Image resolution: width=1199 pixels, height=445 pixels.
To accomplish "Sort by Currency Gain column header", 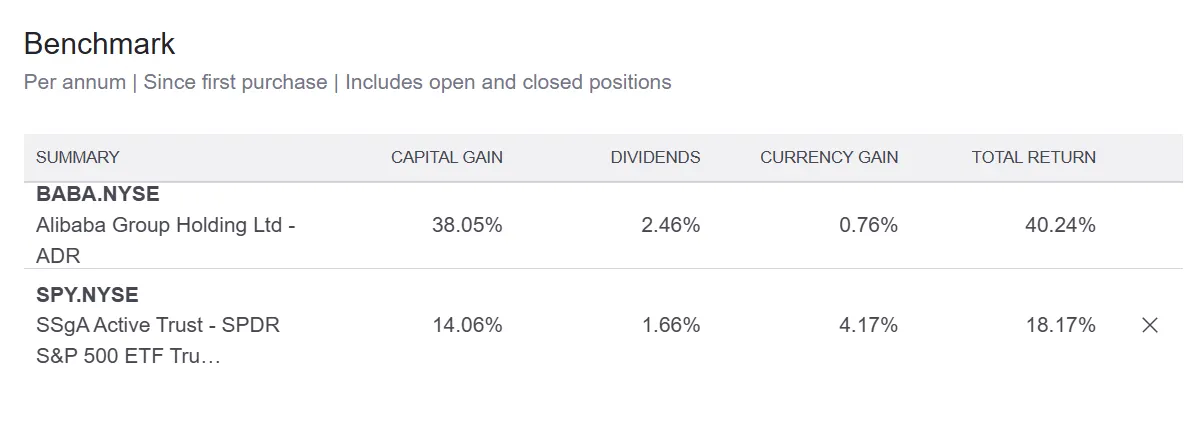I will coord(829,157).
